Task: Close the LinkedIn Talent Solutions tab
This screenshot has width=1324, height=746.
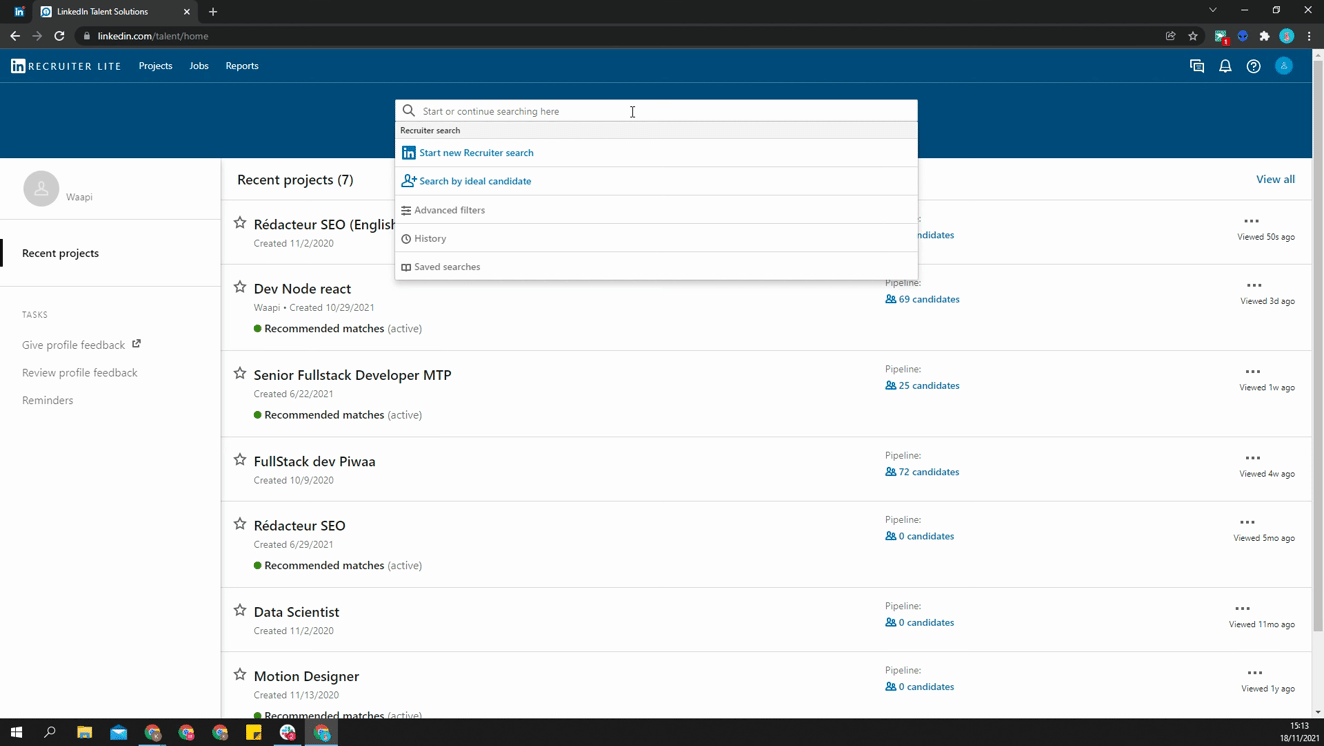Action: (x=187, y=12)
